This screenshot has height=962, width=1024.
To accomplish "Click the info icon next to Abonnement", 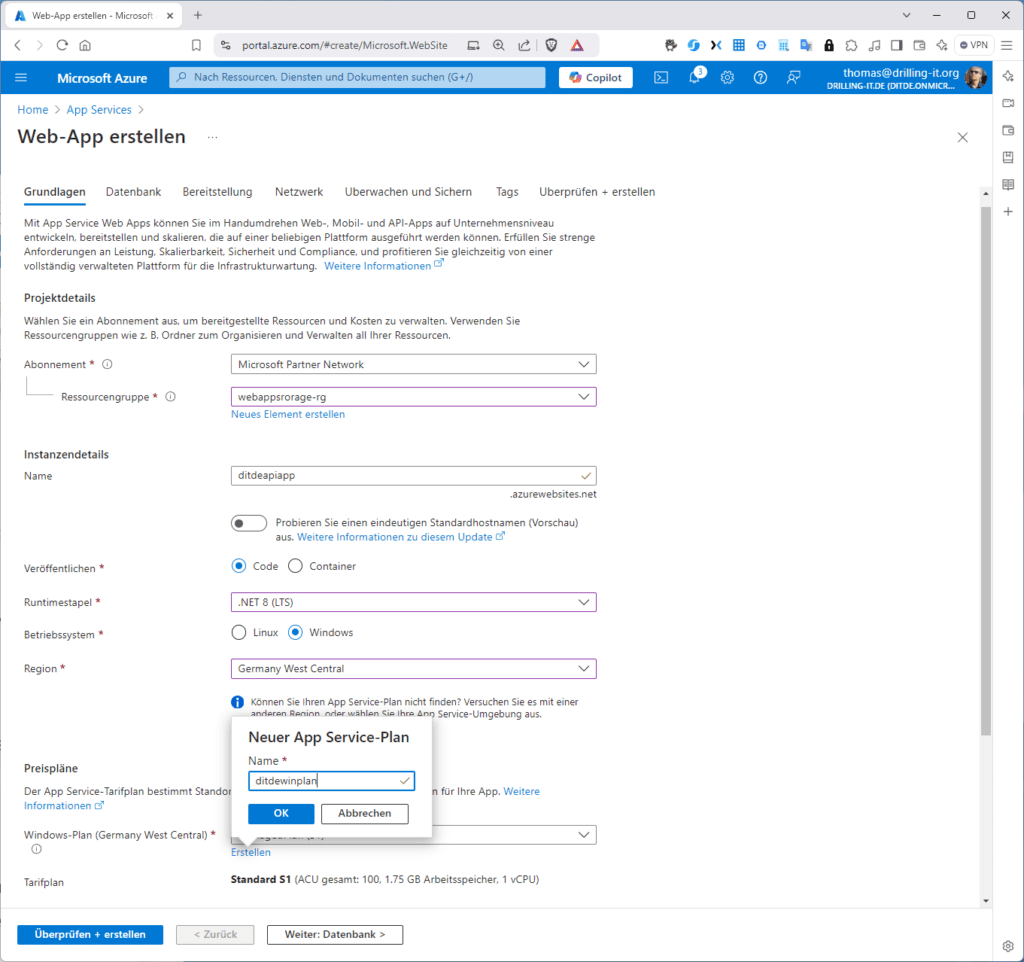I will click(107, 364).
